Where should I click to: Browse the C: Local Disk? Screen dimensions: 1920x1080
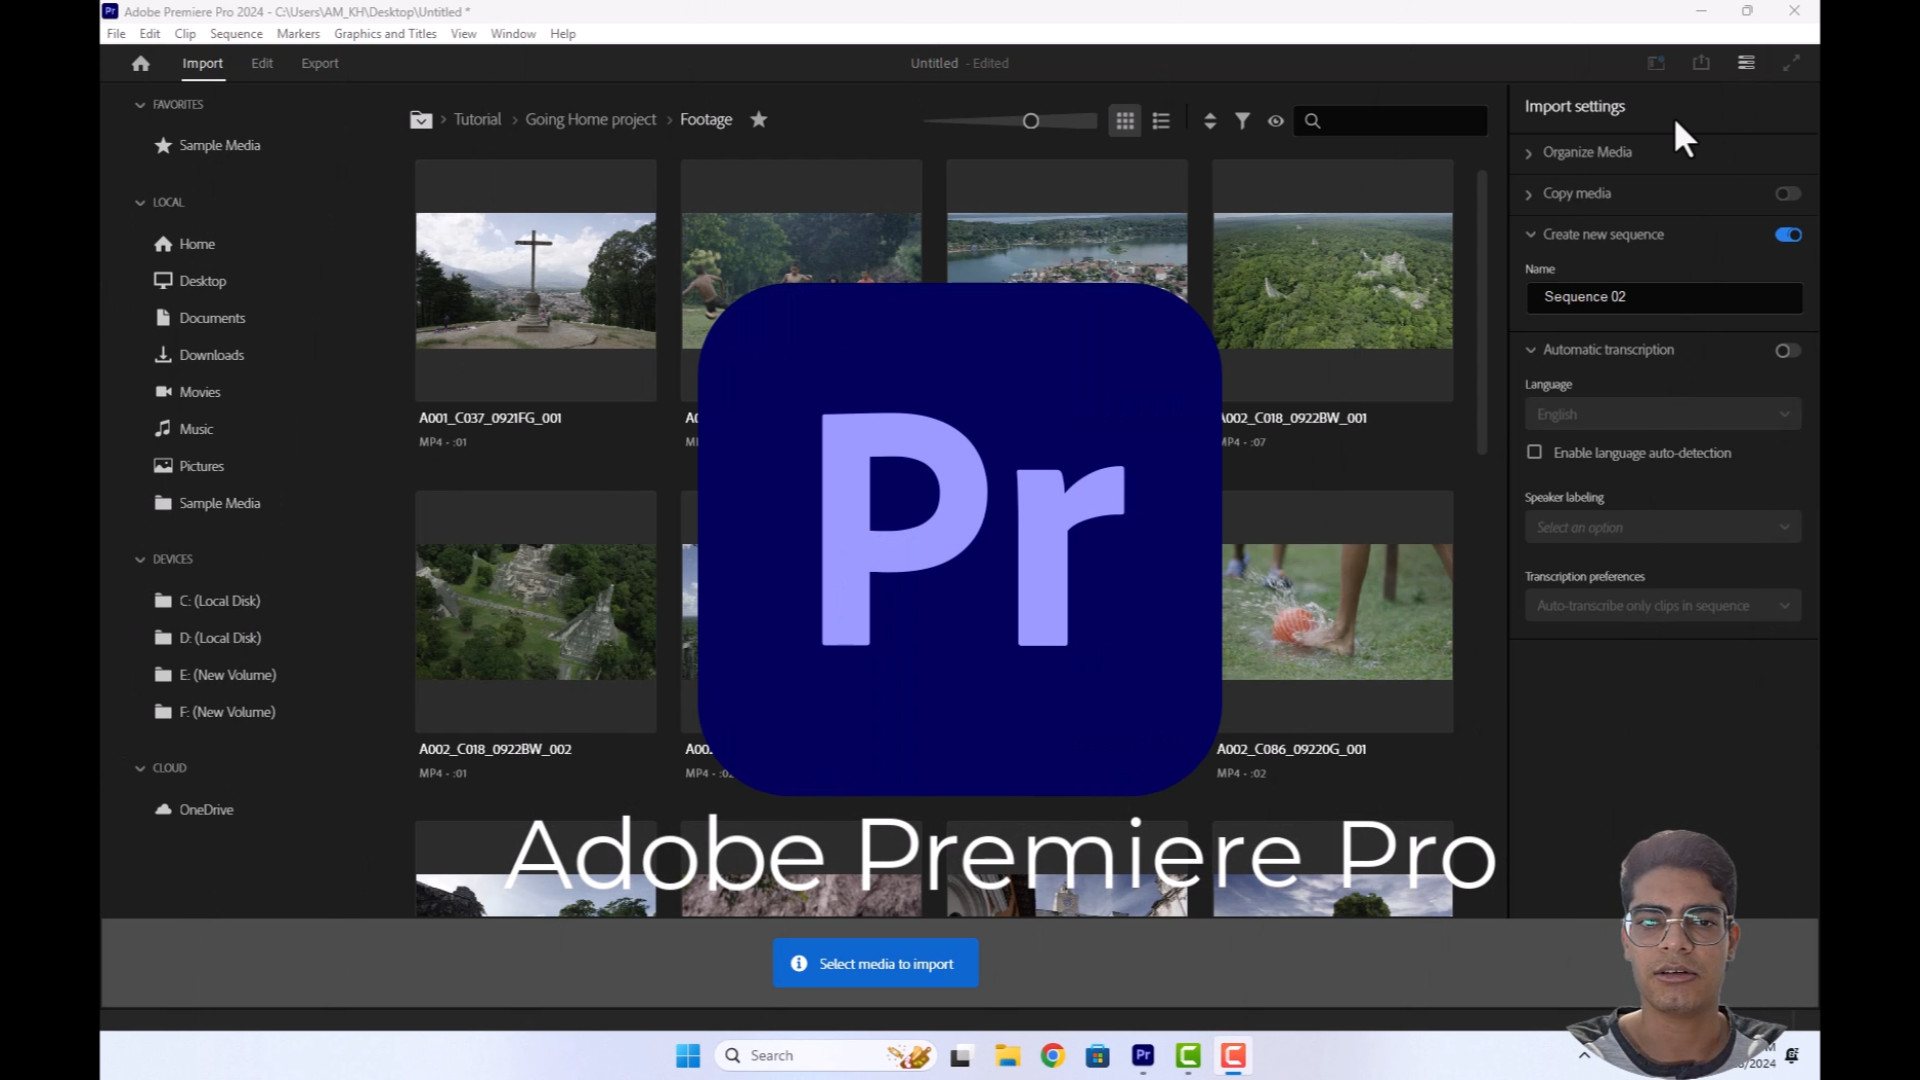coord(208,601)
